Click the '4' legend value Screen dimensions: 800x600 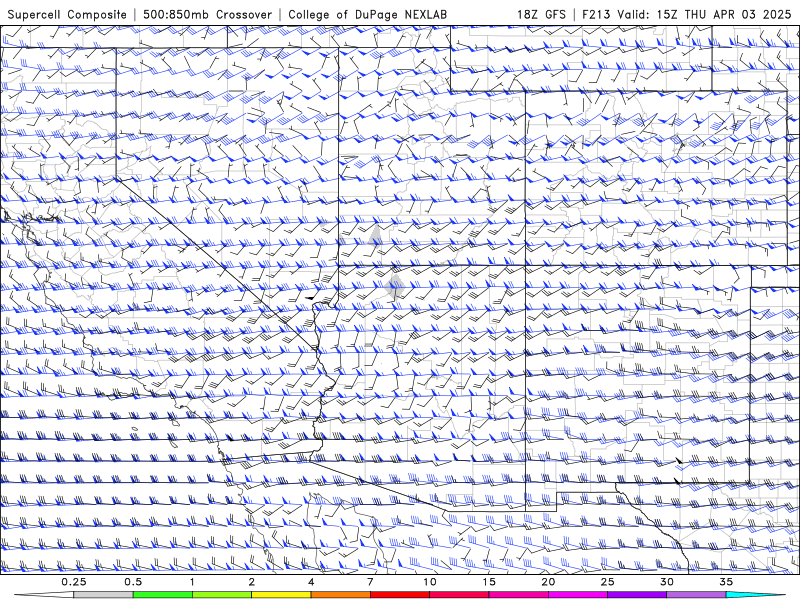(x=311, y=582)
